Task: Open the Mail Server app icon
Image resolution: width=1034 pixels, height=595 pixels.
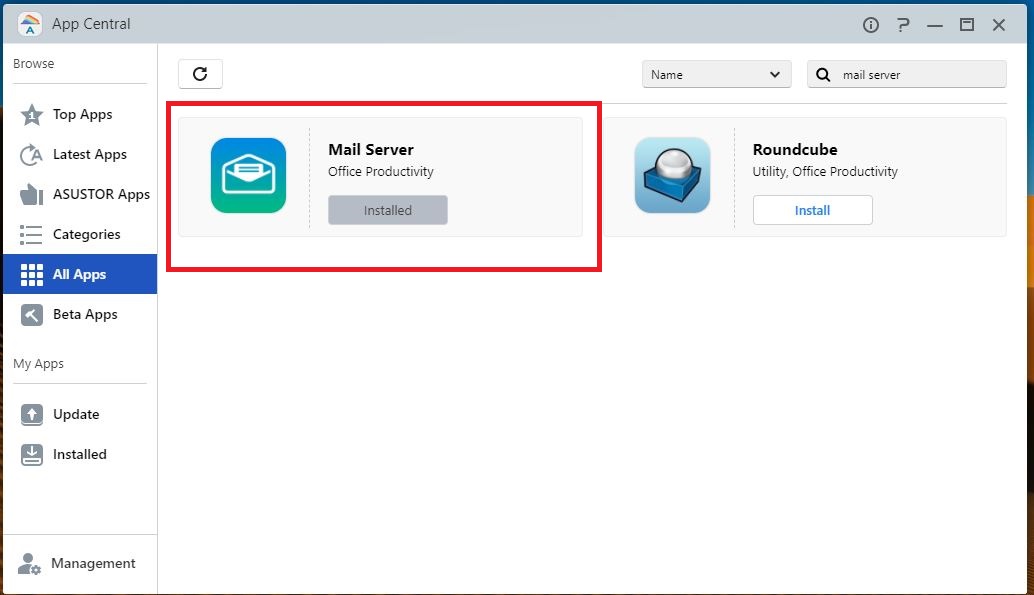Action: tap(249, 175)
